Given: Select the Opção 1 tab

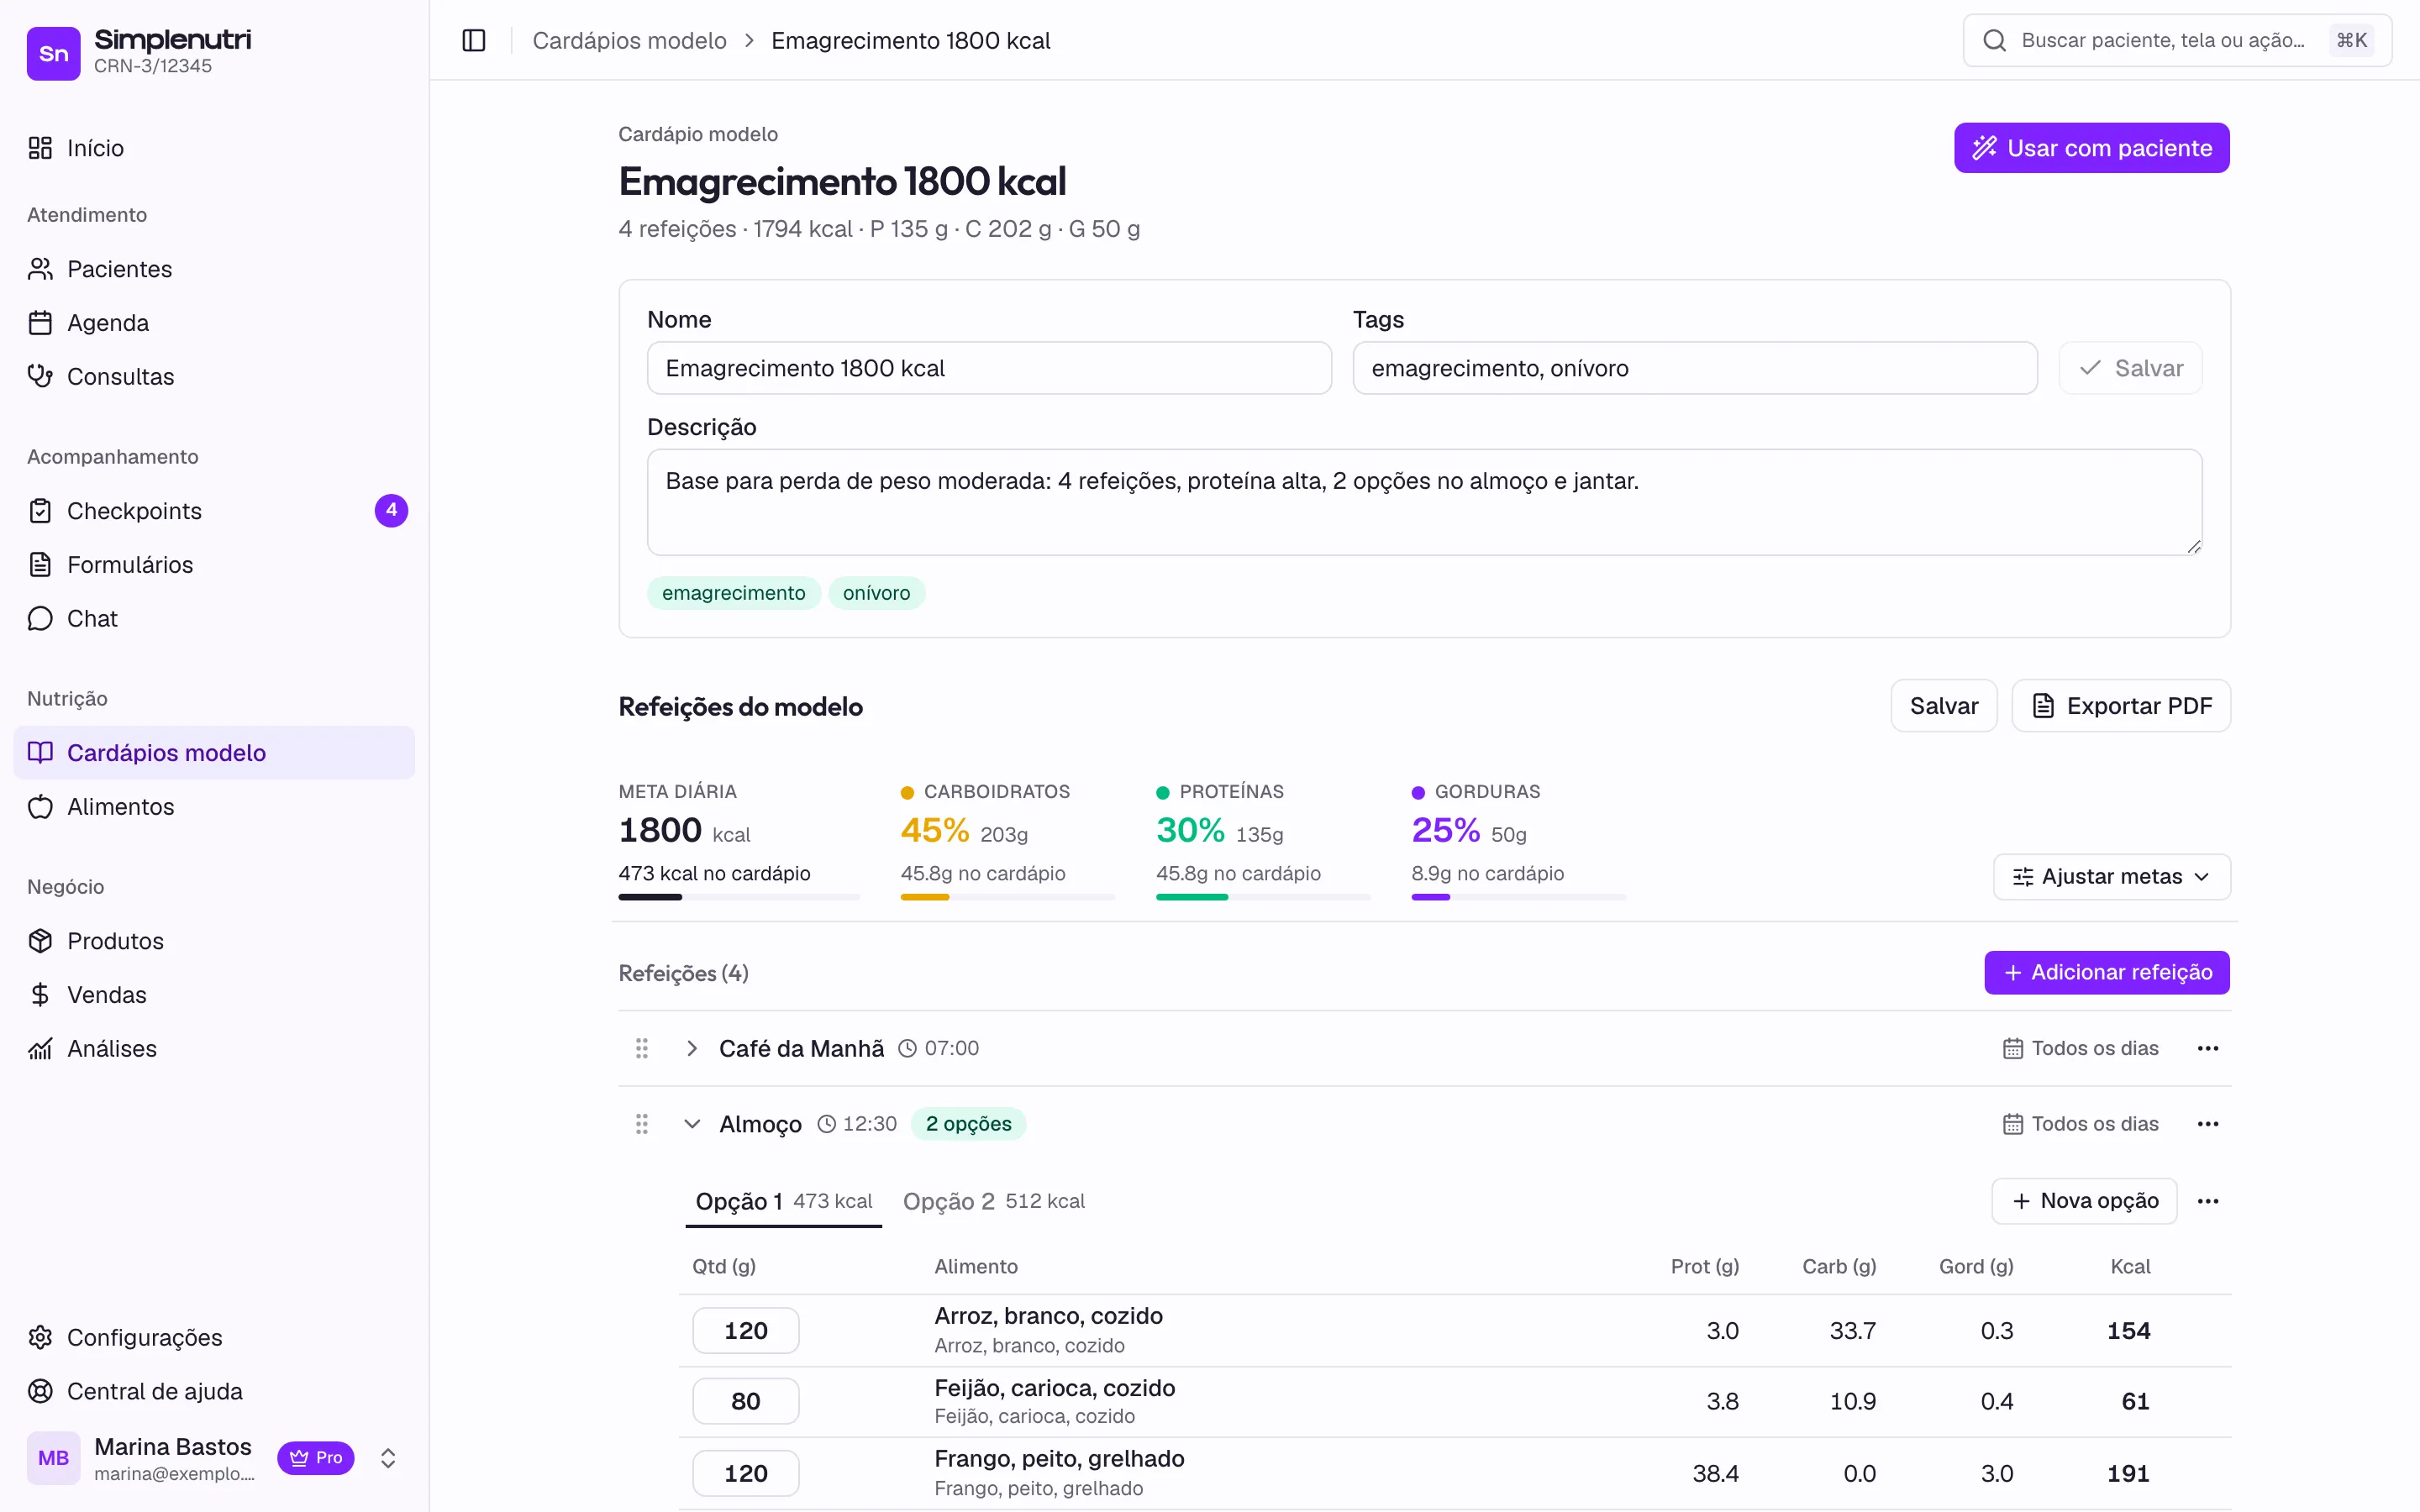Looking at the screenshot, I should [x=783, y=1201].
